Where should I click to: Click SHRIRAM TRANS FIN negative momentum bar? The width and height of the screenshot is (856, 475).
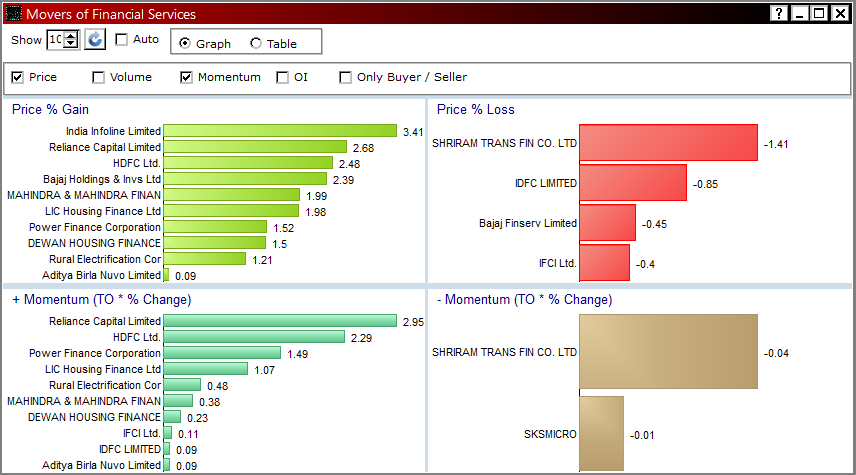point(668,352)
